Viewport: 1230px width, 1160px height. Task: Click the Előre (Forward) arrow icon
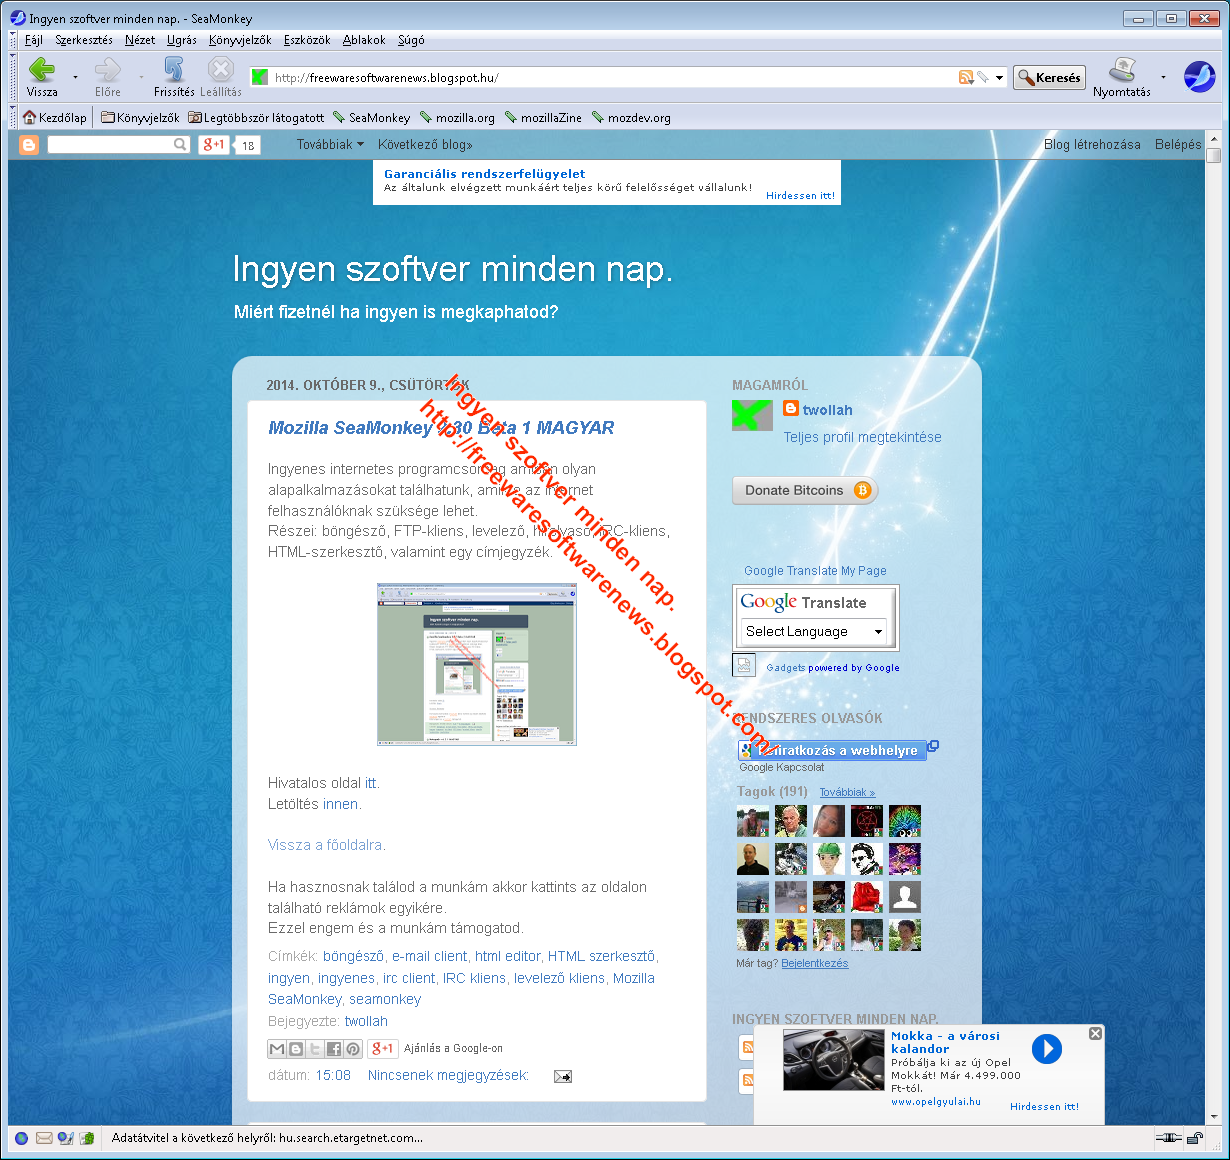(107, 70)
